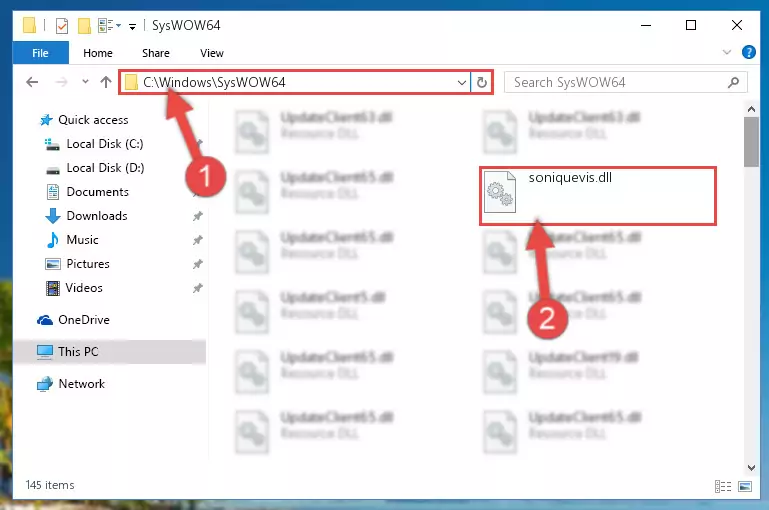769x510 pixels.
Task: Click the scrollbar up arrow
Action: (751, 109)
